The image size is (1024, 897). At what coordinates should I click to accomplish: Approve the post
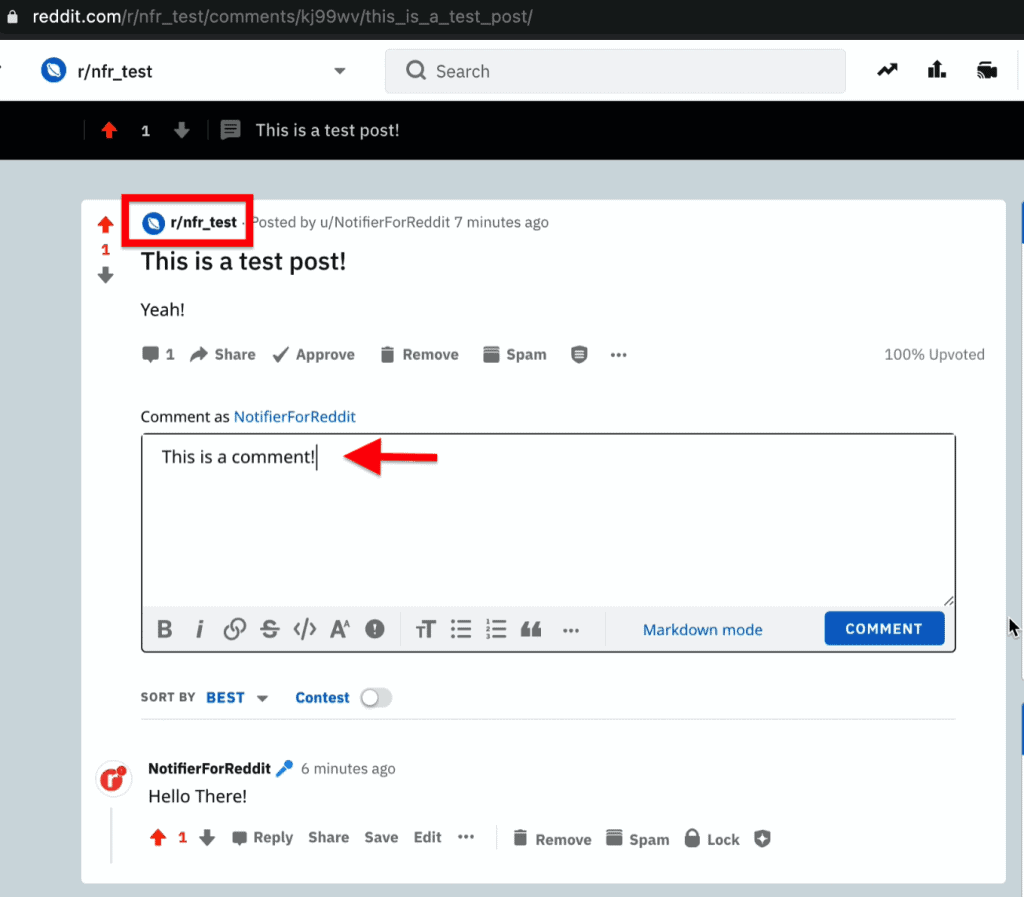pos(313,354)
